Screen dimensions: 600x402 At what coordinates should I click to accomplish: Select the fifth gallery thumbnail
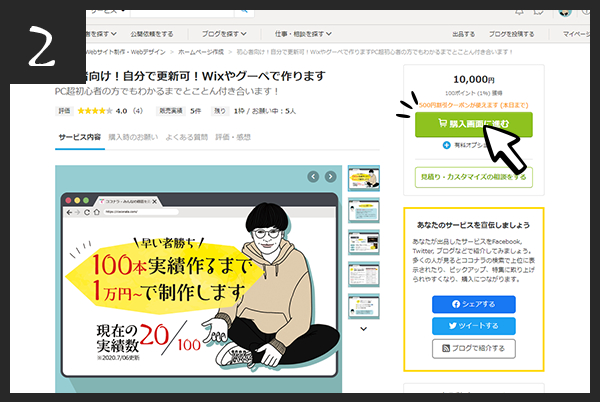(x=364, y=306)
